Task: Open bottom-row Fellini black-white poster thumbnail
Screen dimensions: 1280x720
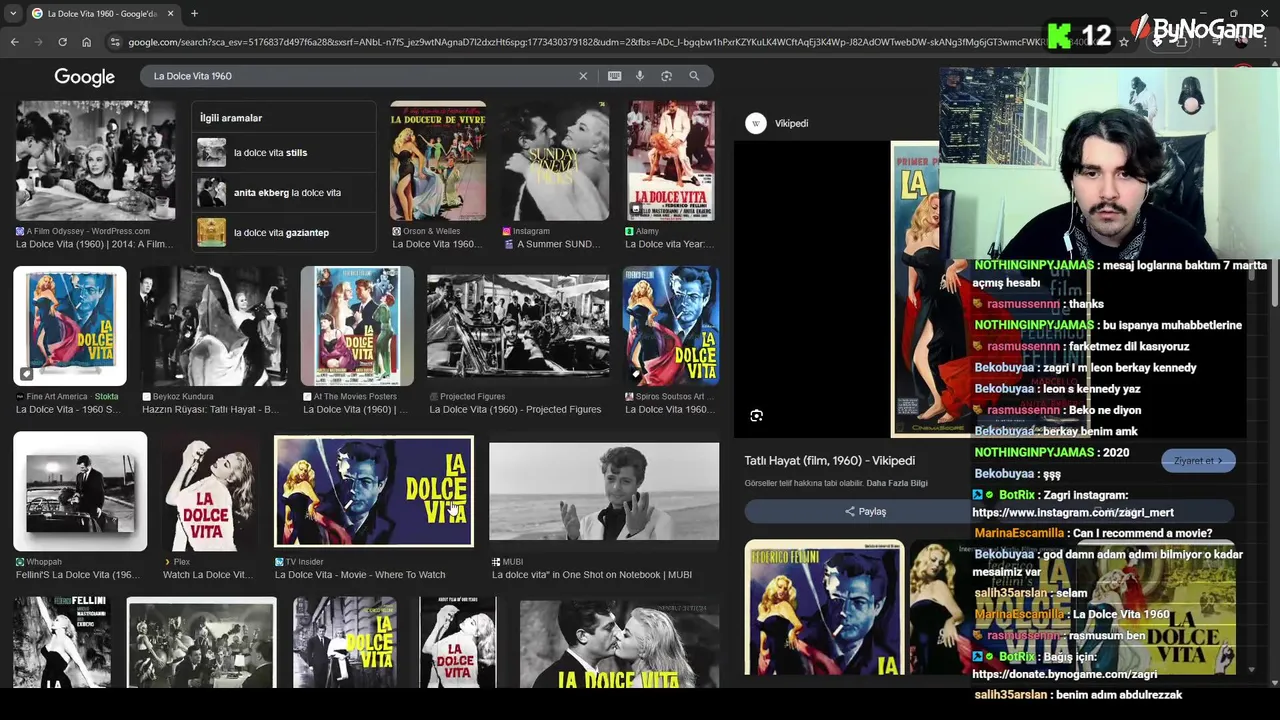Action: [x=62, y=643]
